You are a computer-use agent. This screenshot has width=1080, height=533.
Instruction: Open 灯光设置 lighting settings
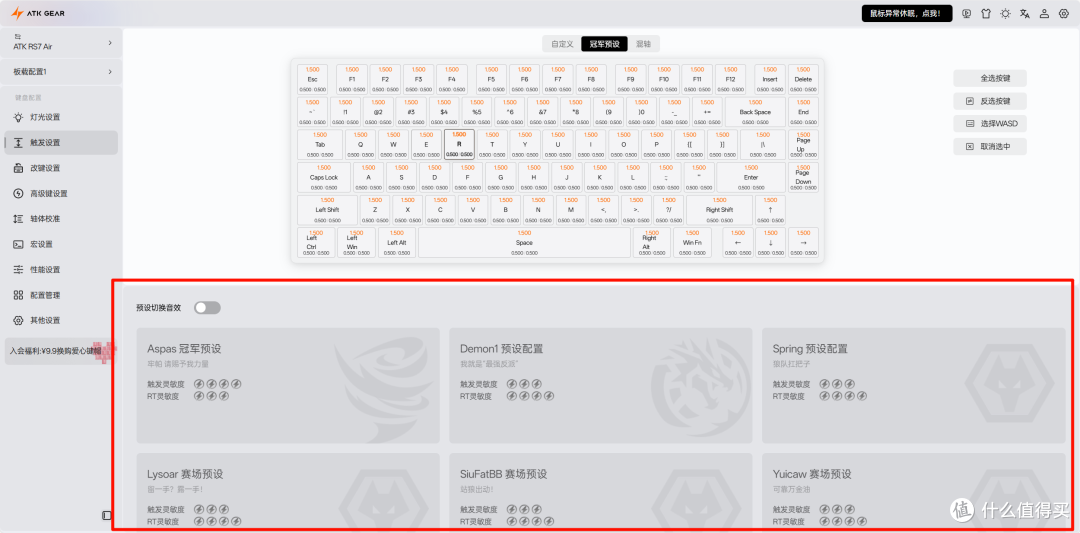coord(61,117)
